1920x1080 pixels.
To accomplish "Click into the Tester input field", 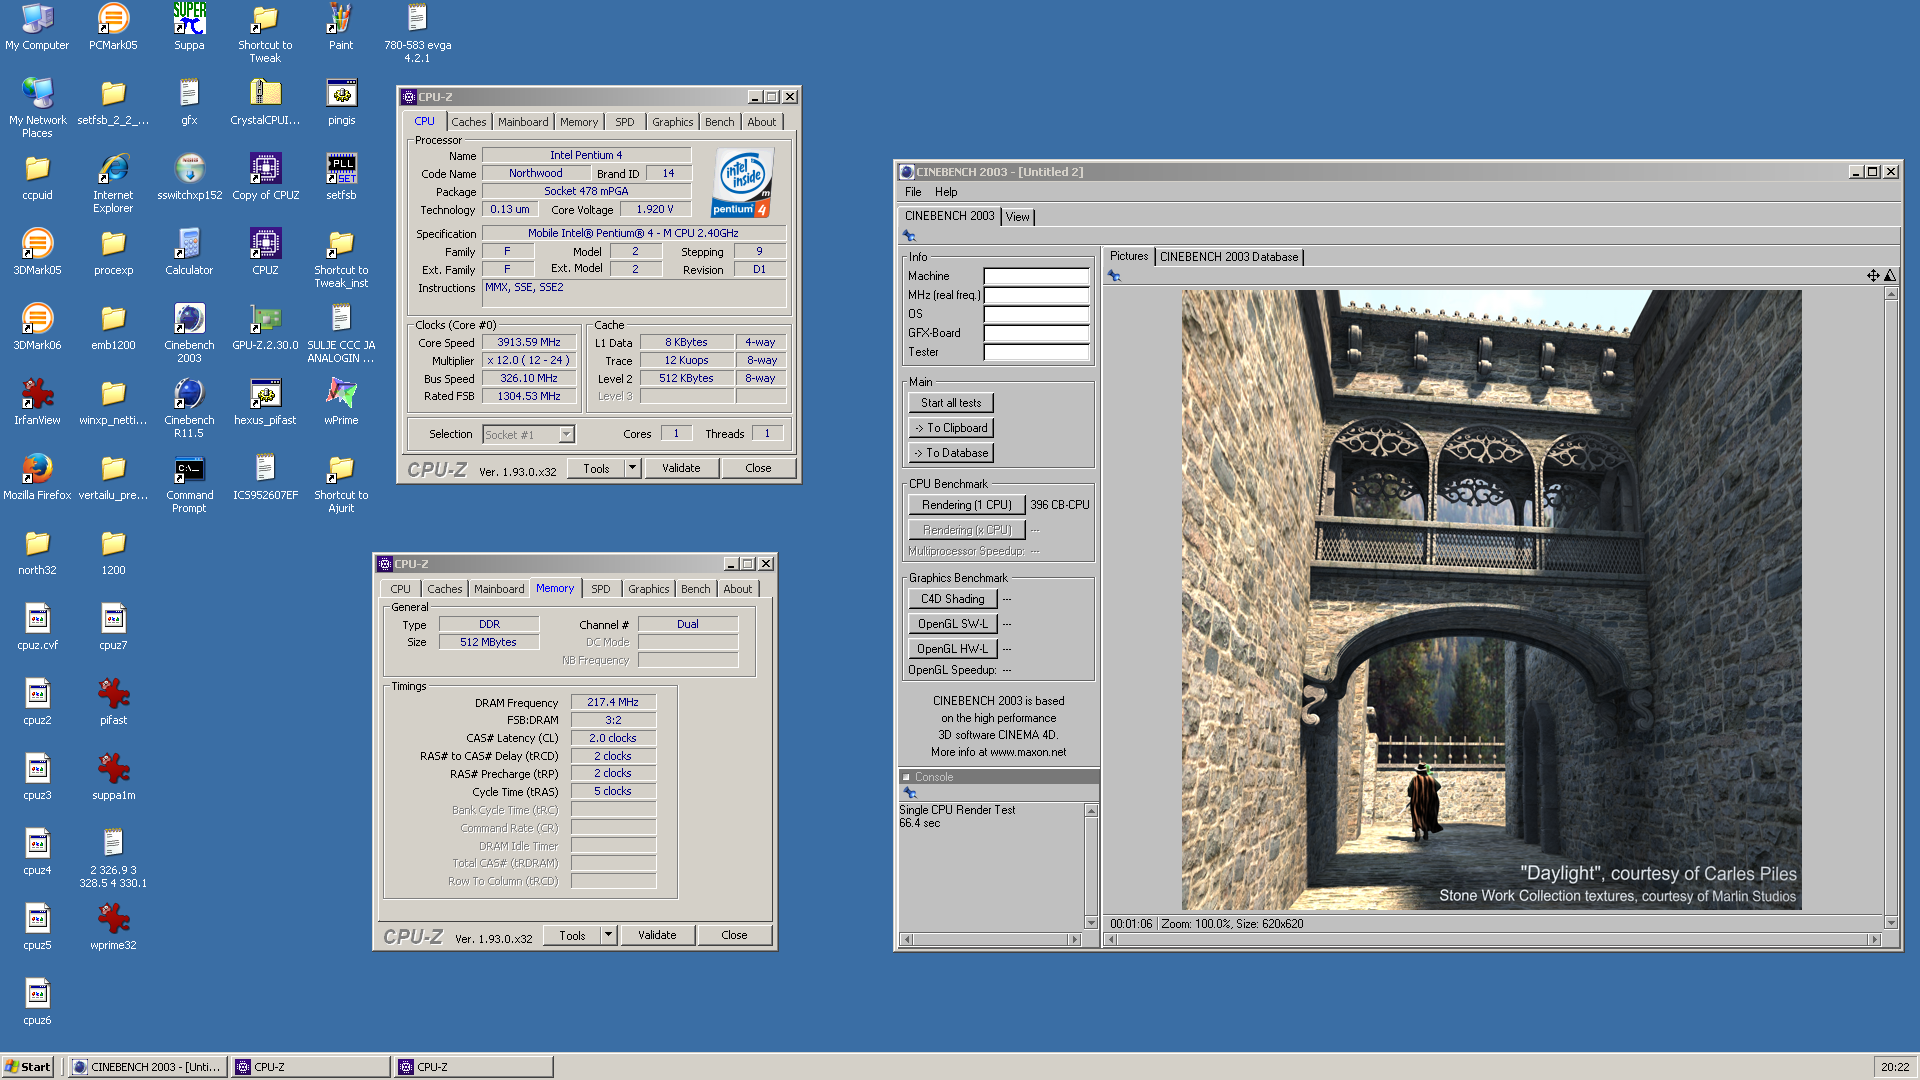I will pyautogui.click(x=1036, y=352).
